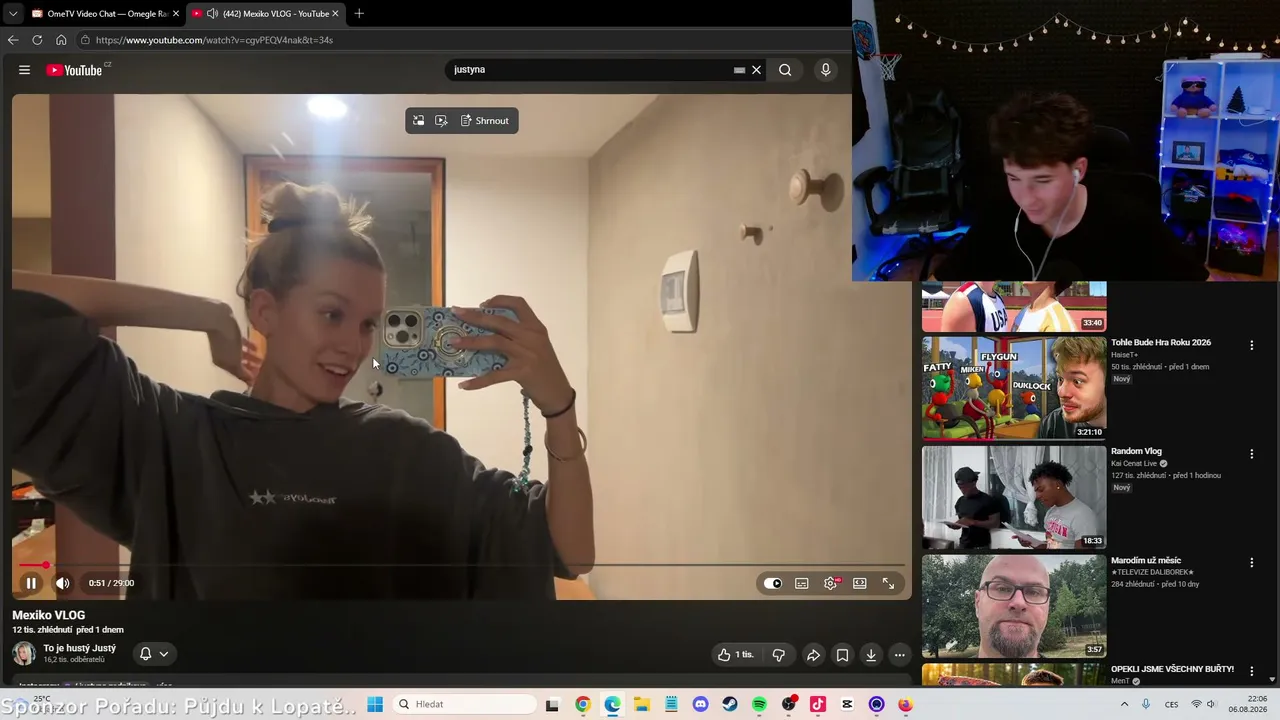The height and width of the screenshot is (720, 1280).
Task: Open options for 'OPEKLI JSME VŠECHNY BUŘTY!'
Action: (x=1251, y=671)
